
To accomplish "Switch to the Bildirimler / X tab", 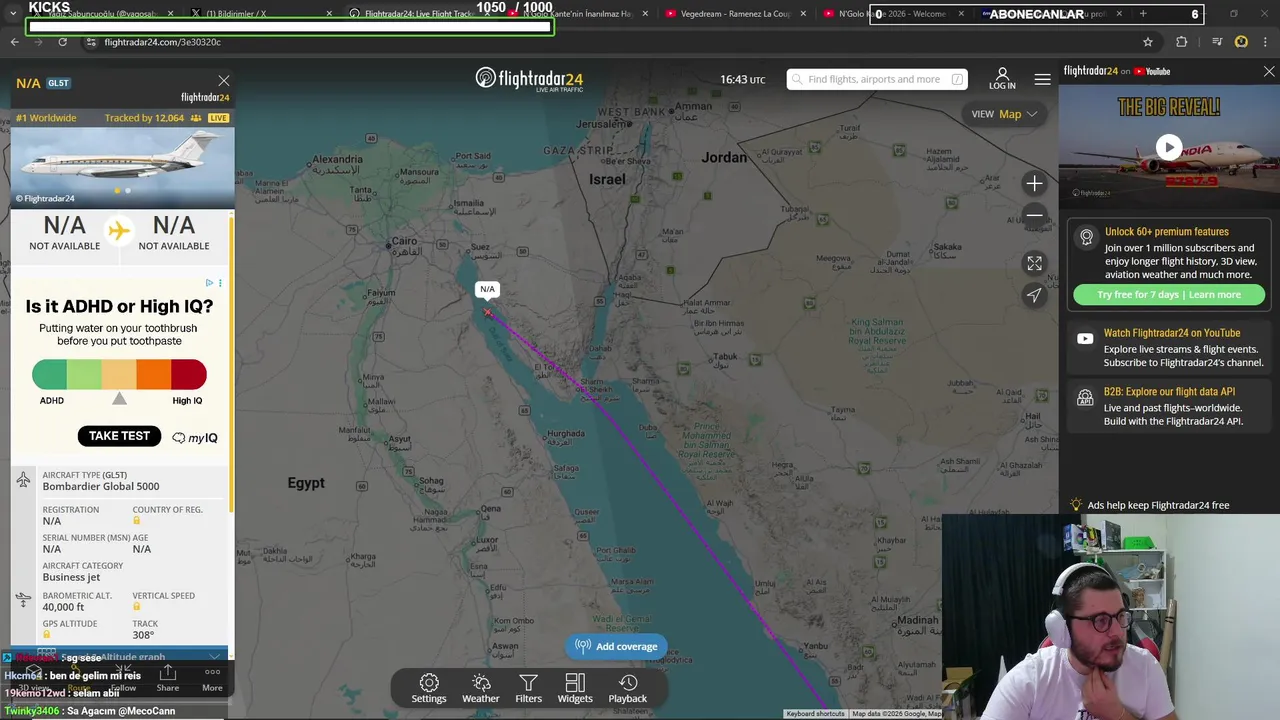I will coord(258,14).
